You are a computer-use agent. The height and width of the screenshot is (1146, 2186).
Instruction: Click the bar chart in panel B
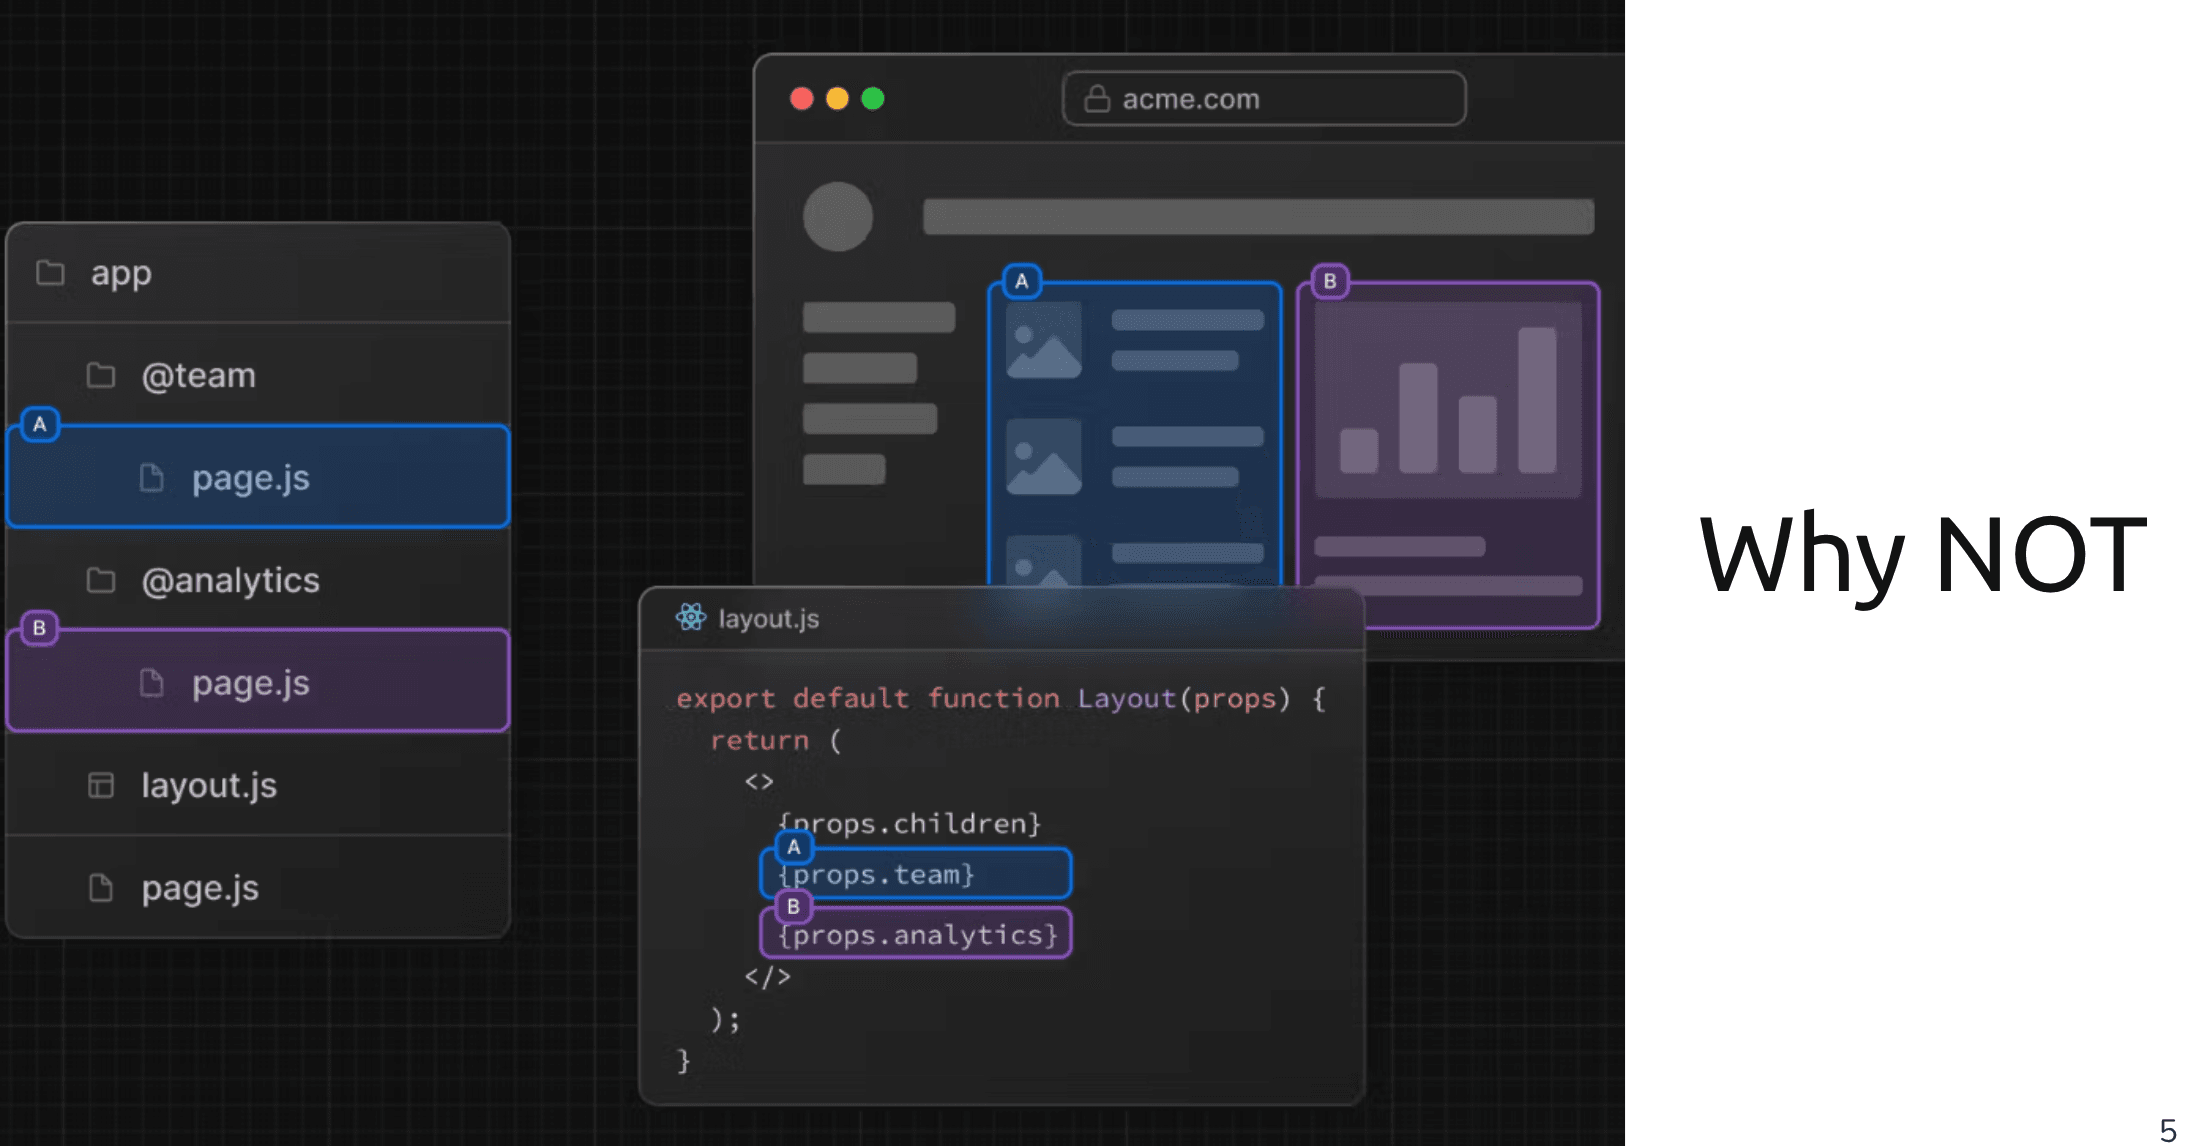pos(1448,400)
